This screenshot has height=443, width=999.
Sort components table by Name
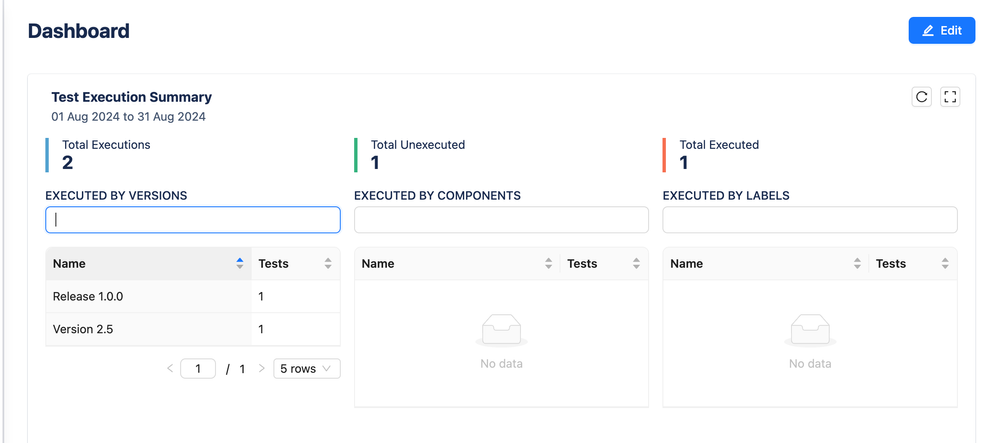click(x=548, y=264)
